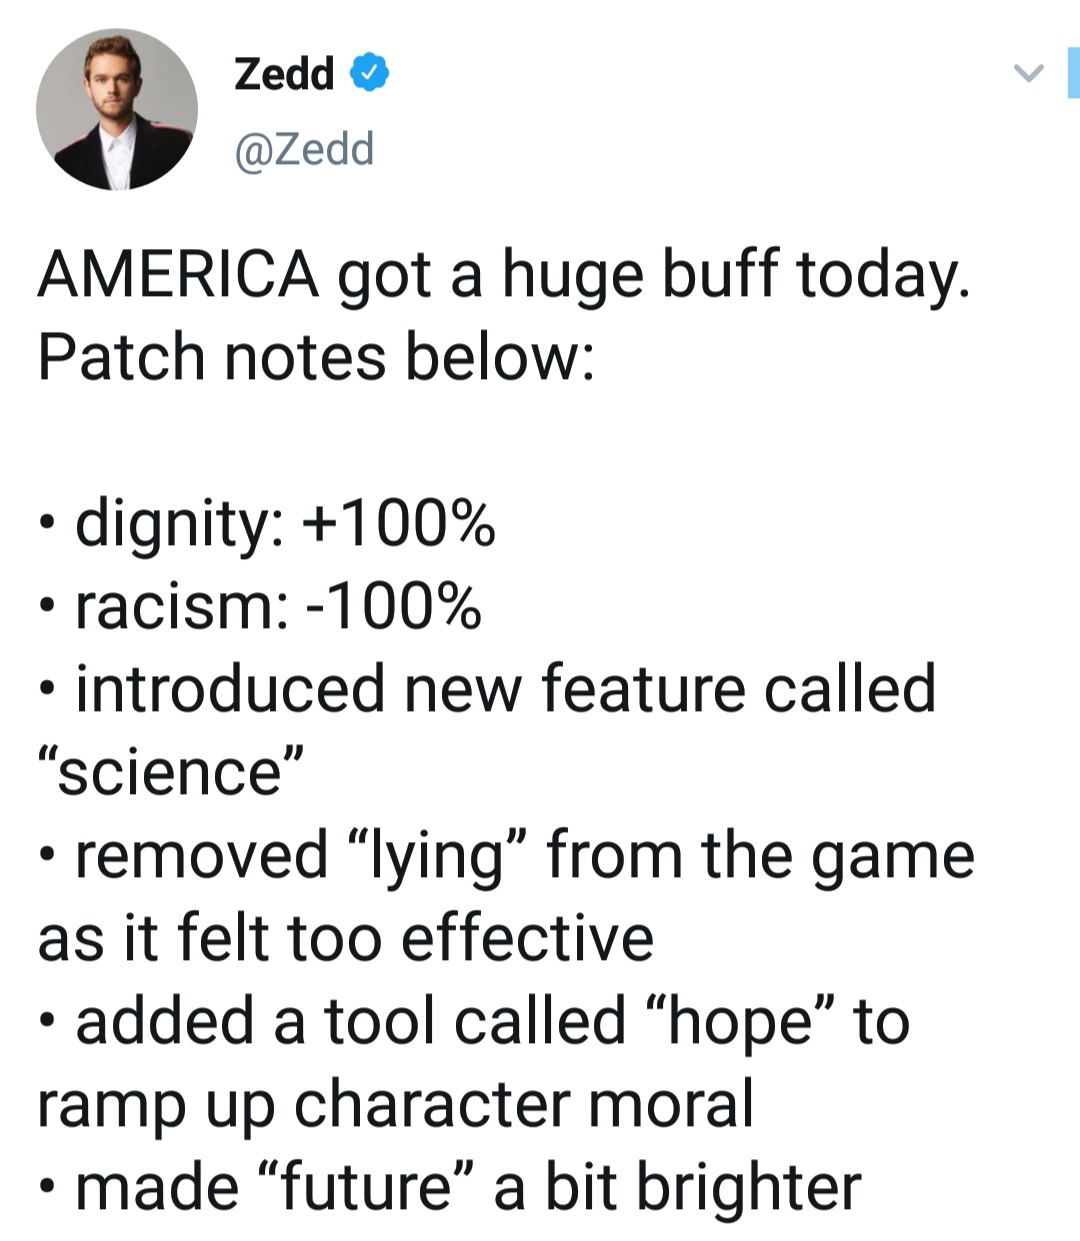1080x1241 pixels.
Task: Click 'ramp up character moral' line
Action: pos(396,1105)
